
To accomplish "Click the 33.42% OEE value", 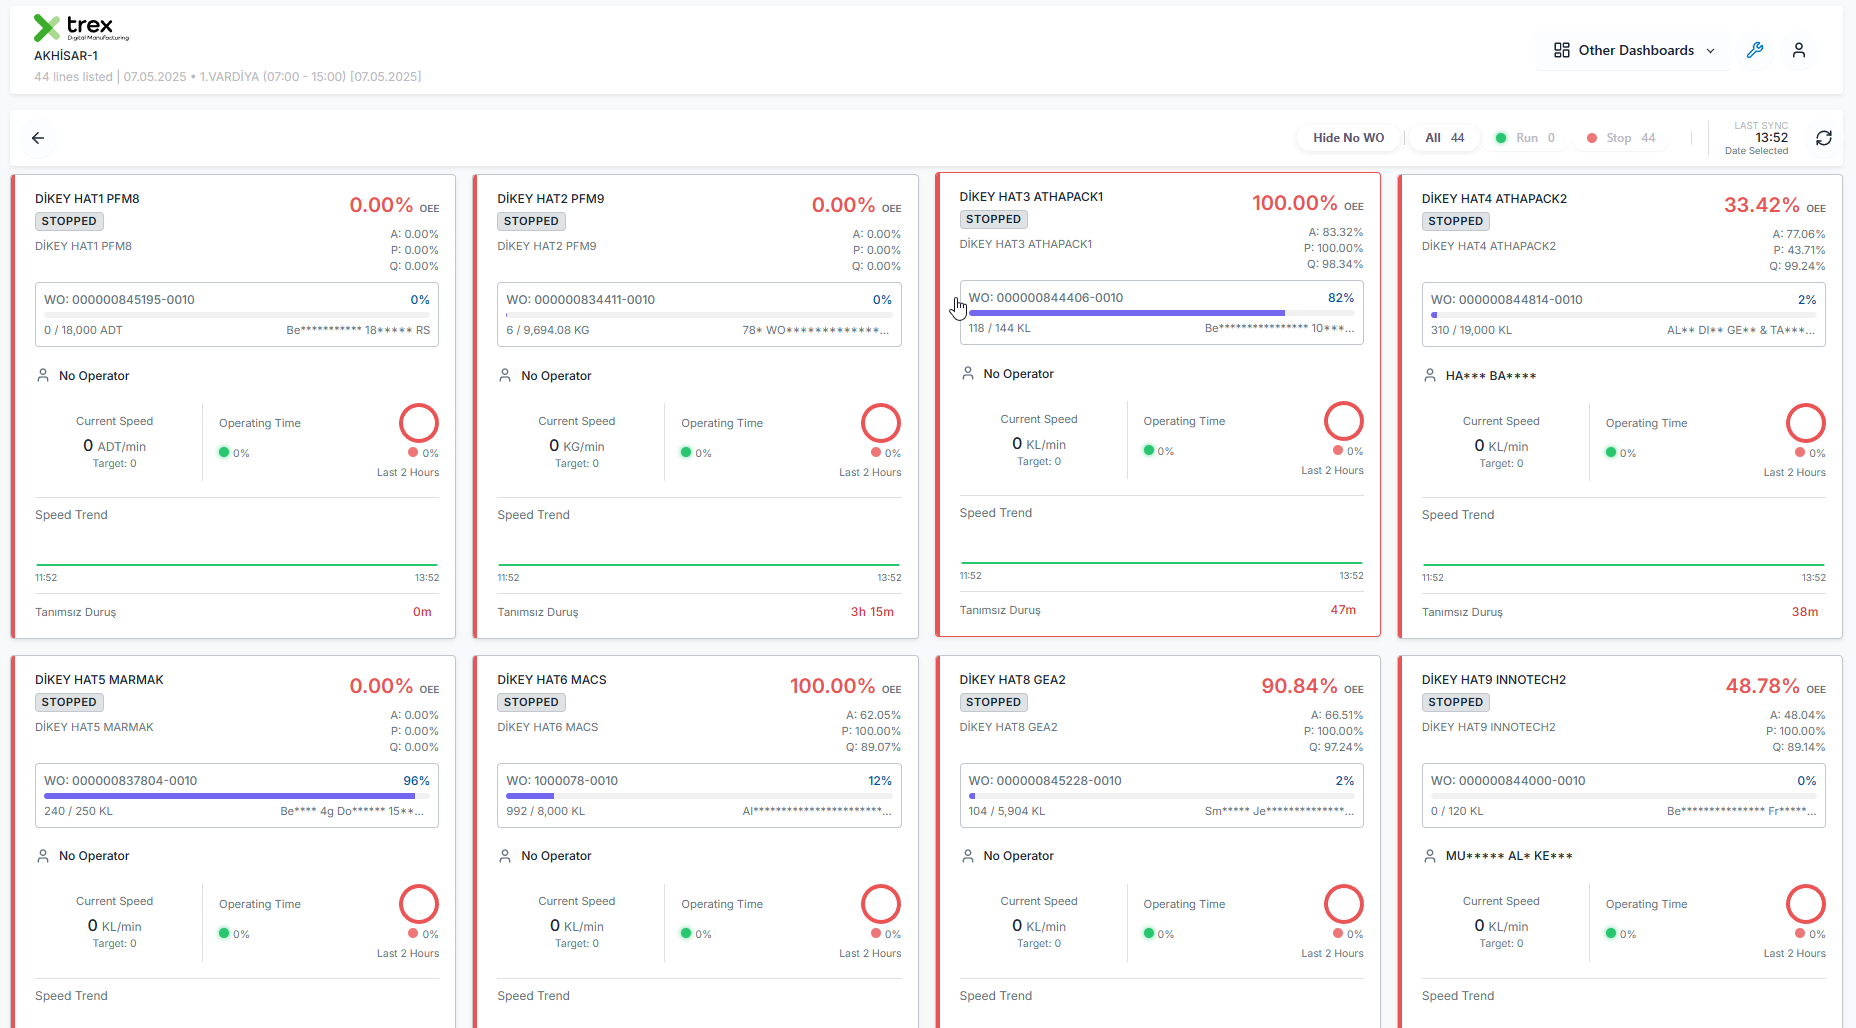I will [1761, 205].
